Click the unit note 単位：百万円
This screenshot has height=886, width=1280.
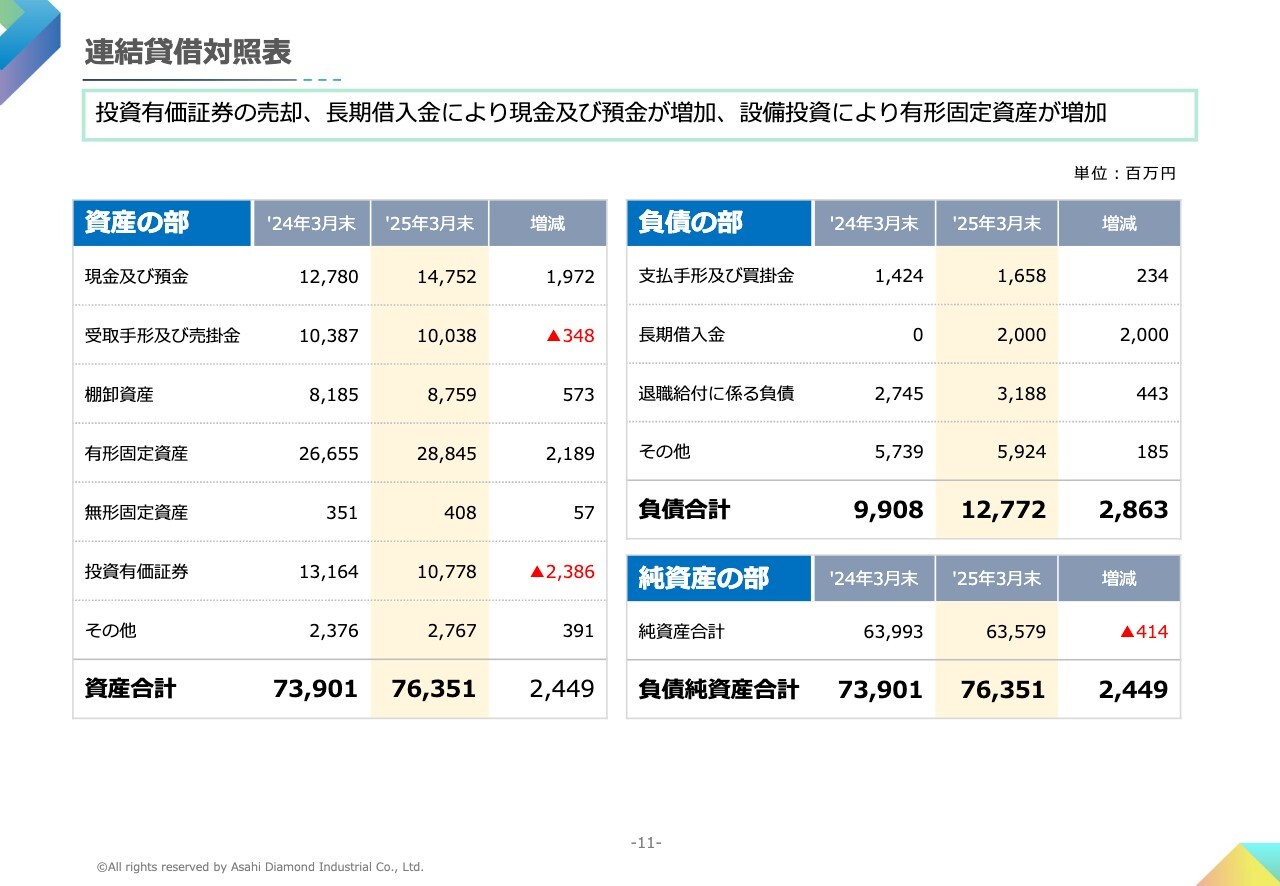coord(1125,173)
